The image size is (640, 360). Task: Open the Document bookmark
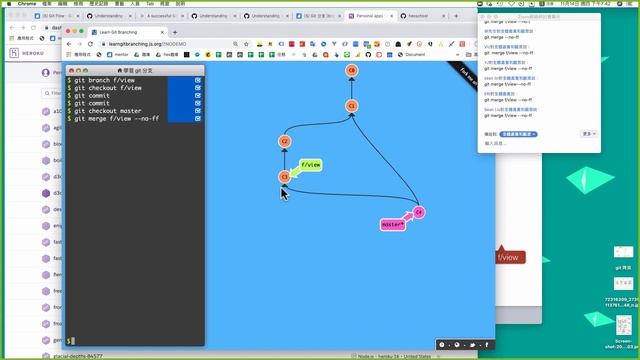pos(411,54)
